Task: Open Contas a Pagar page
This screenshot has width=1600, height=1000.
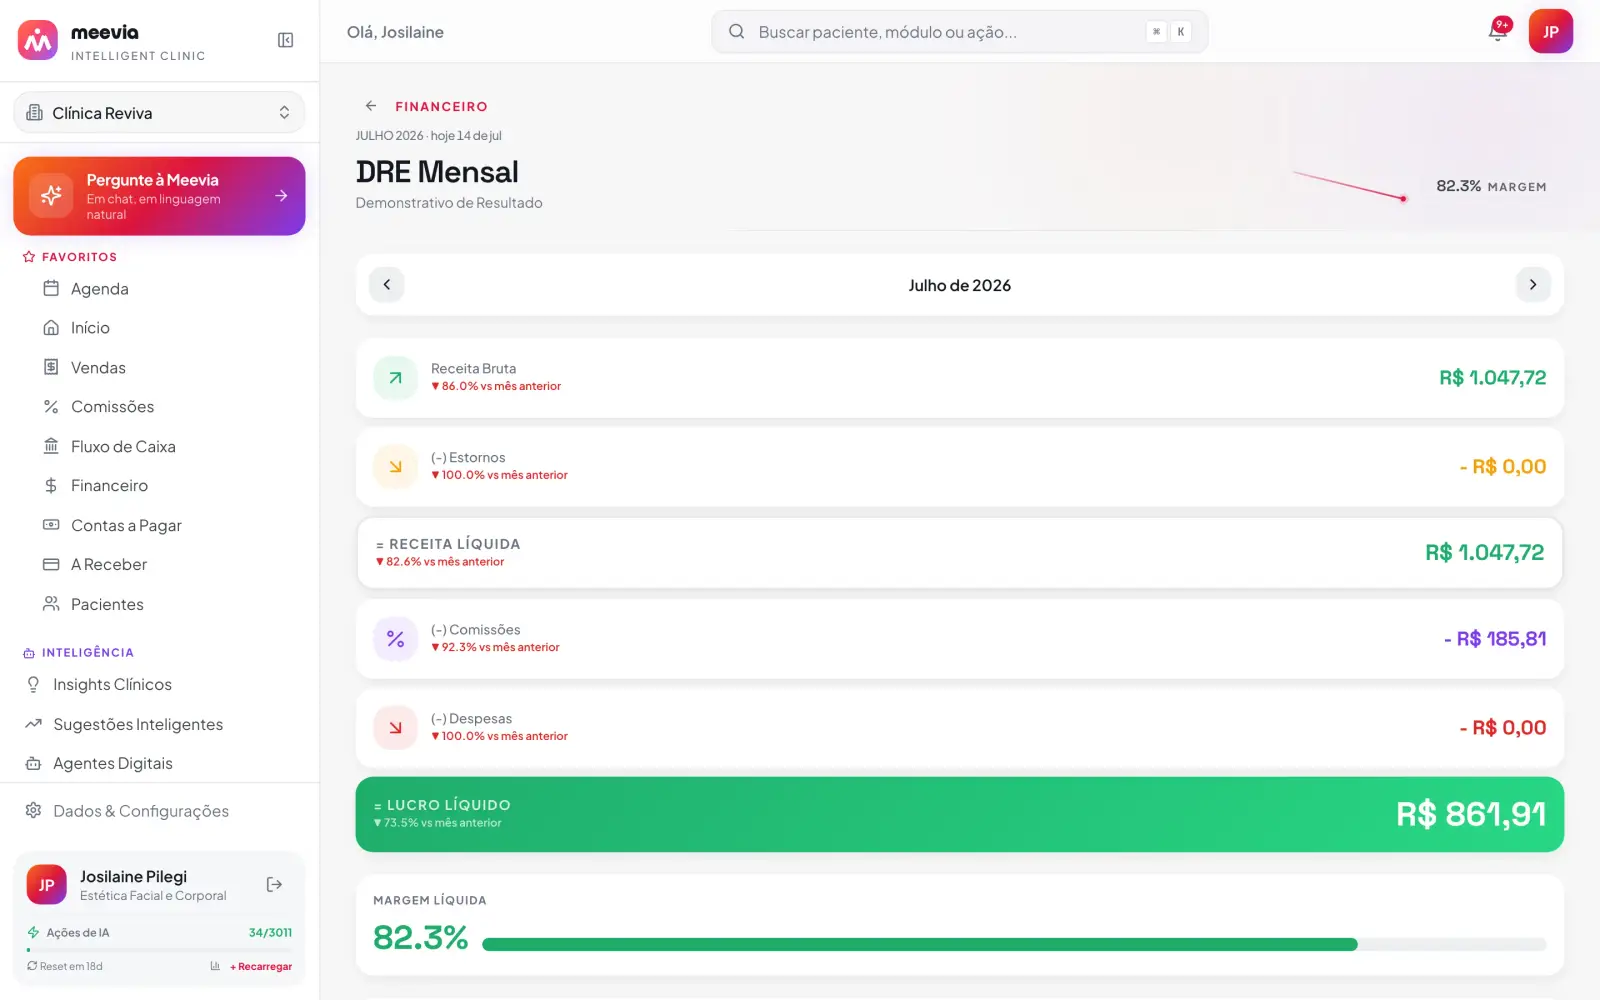Action: coord(126,526)
